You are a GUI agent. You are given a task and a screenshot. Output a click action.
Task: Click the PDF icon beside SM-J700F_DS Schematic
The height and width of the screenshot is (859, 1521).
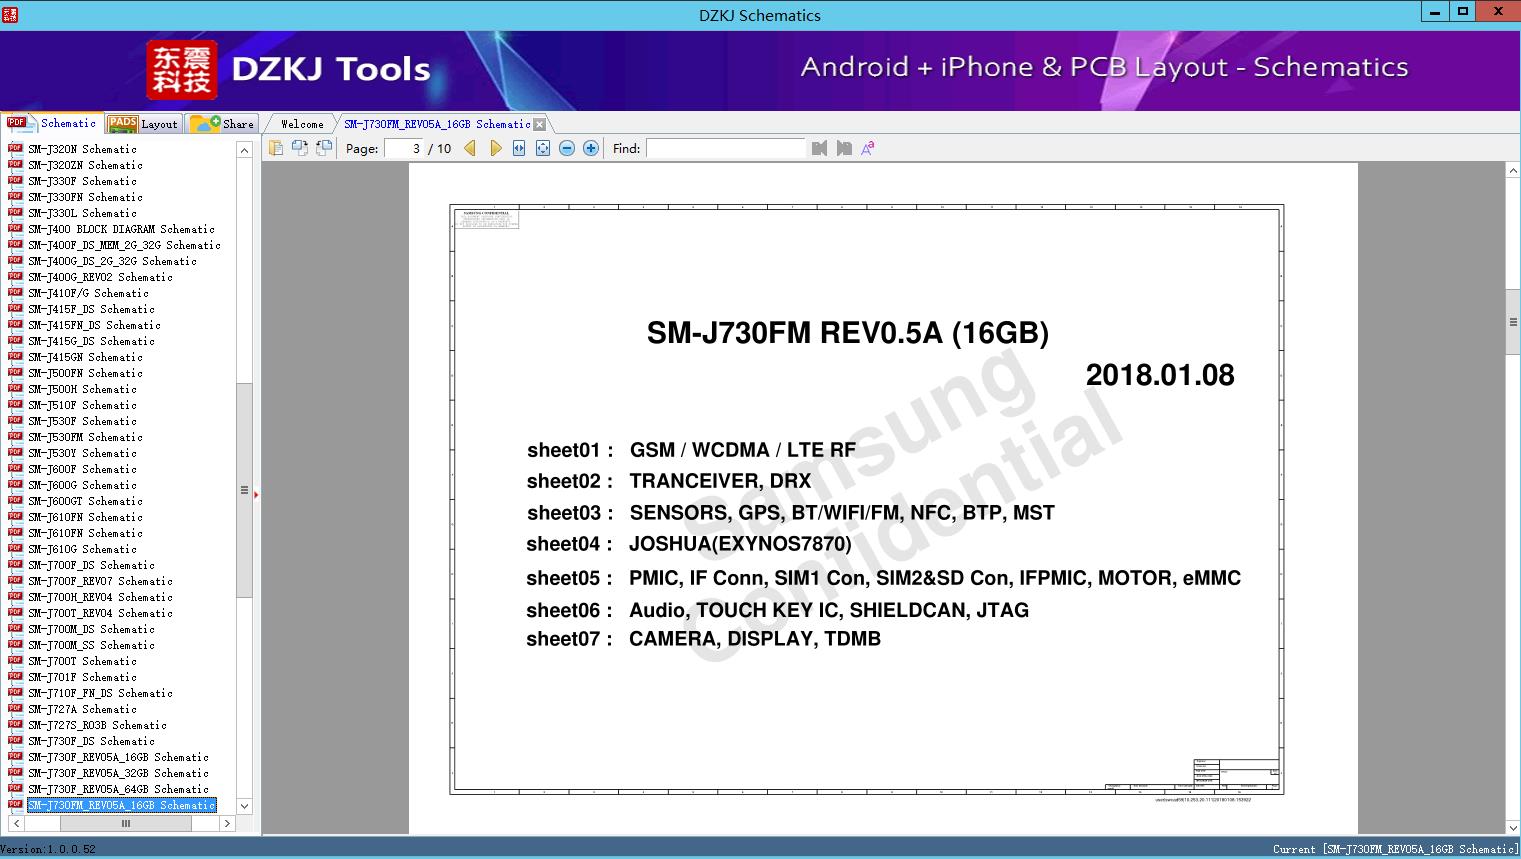coord(15,564)
